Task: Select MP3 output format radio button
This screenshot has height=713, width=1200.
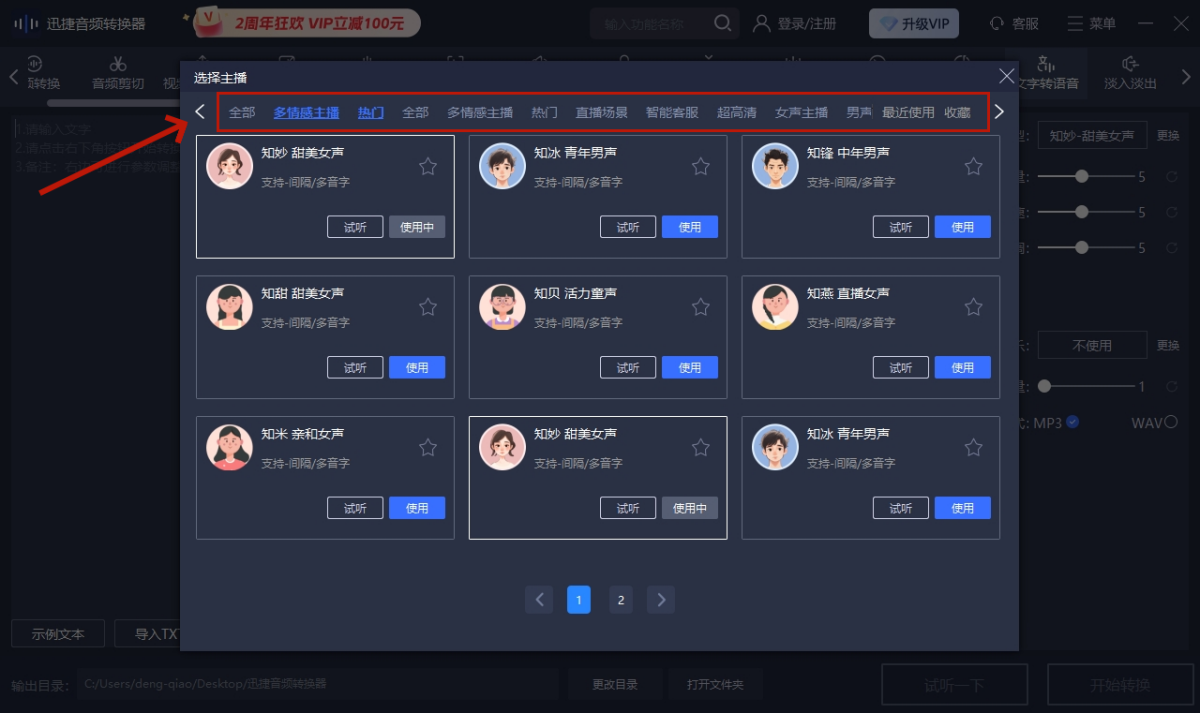Action: pos(1072,422)
